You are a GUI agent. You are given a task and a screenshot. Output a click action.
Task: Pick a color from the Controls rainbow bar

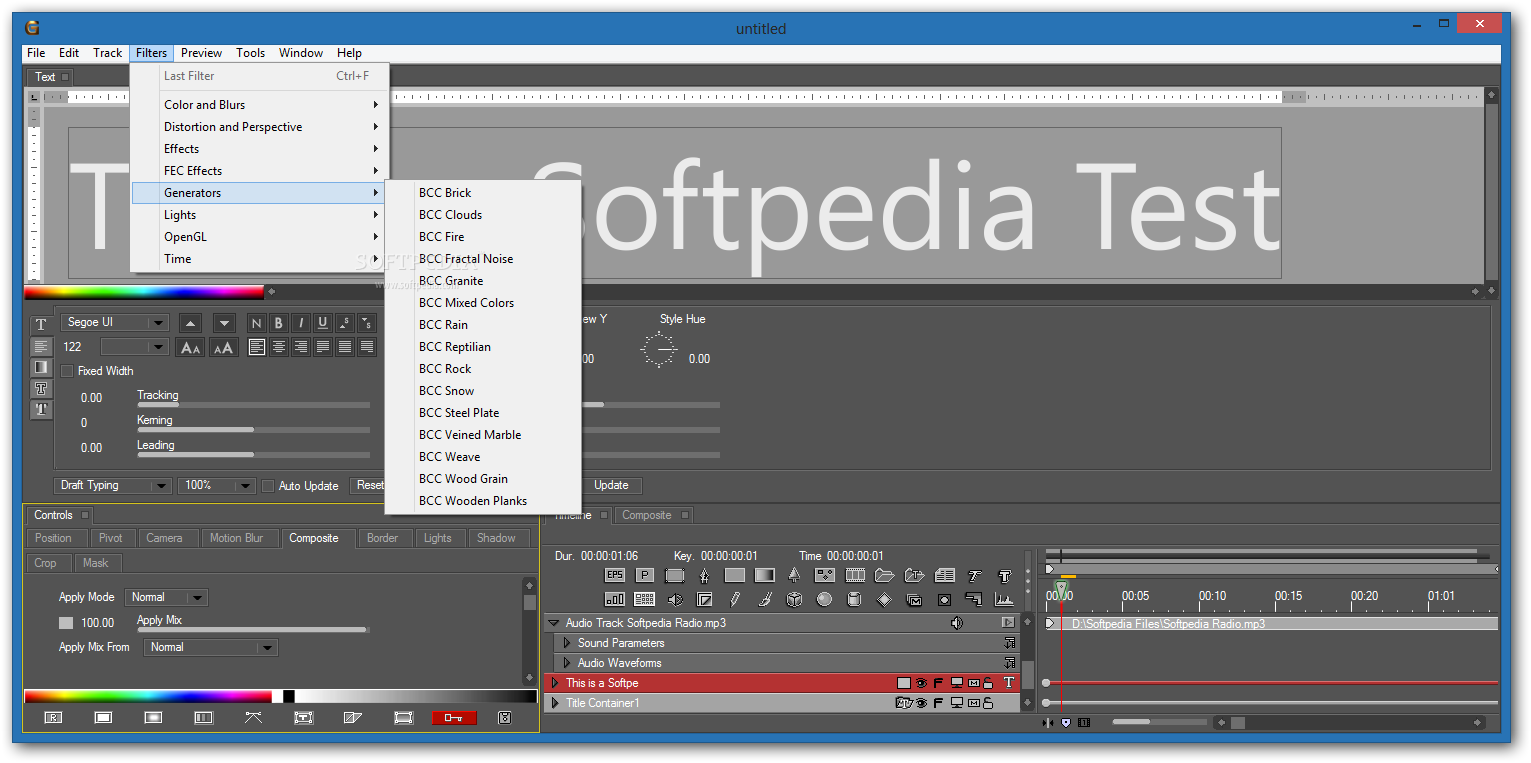[148, 696]
